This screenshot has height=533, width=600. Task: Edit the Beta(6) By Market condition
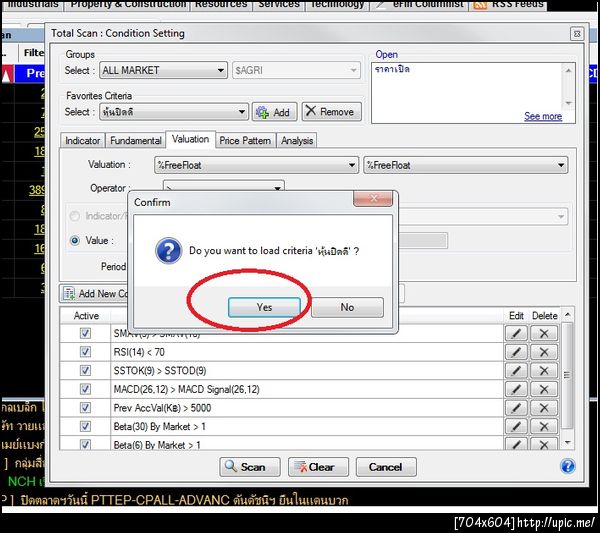(x=516, y=444)
